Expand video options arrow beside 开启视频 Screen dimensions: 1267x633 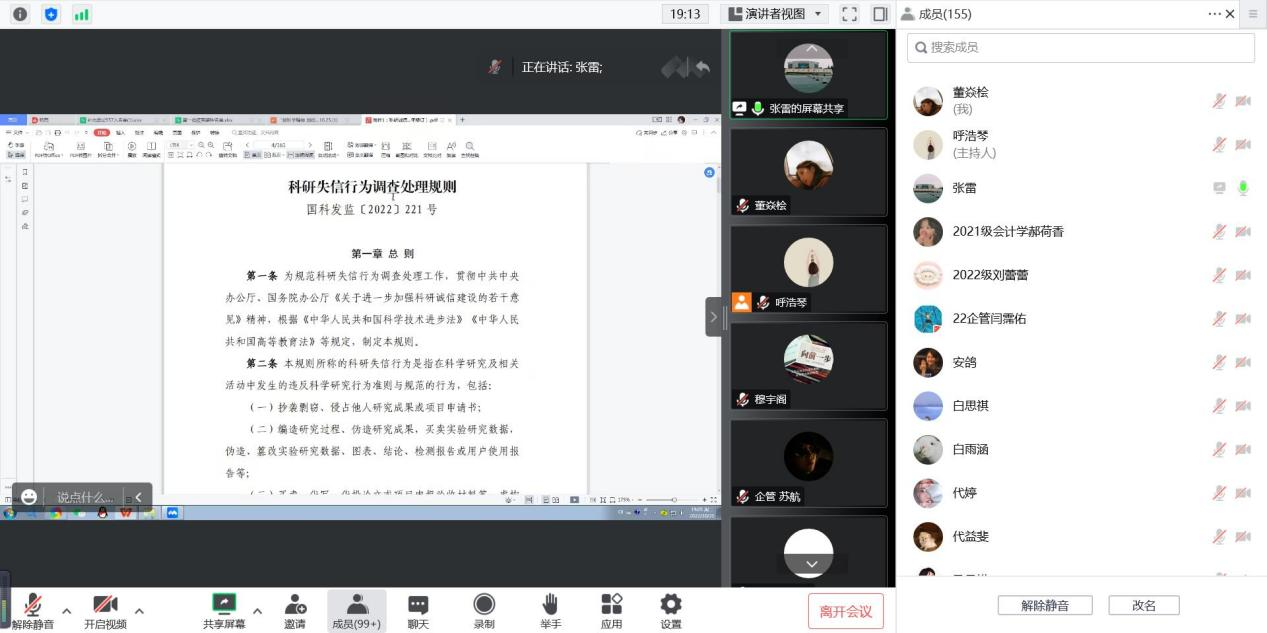pyautogui.click(x=139, y=611)
